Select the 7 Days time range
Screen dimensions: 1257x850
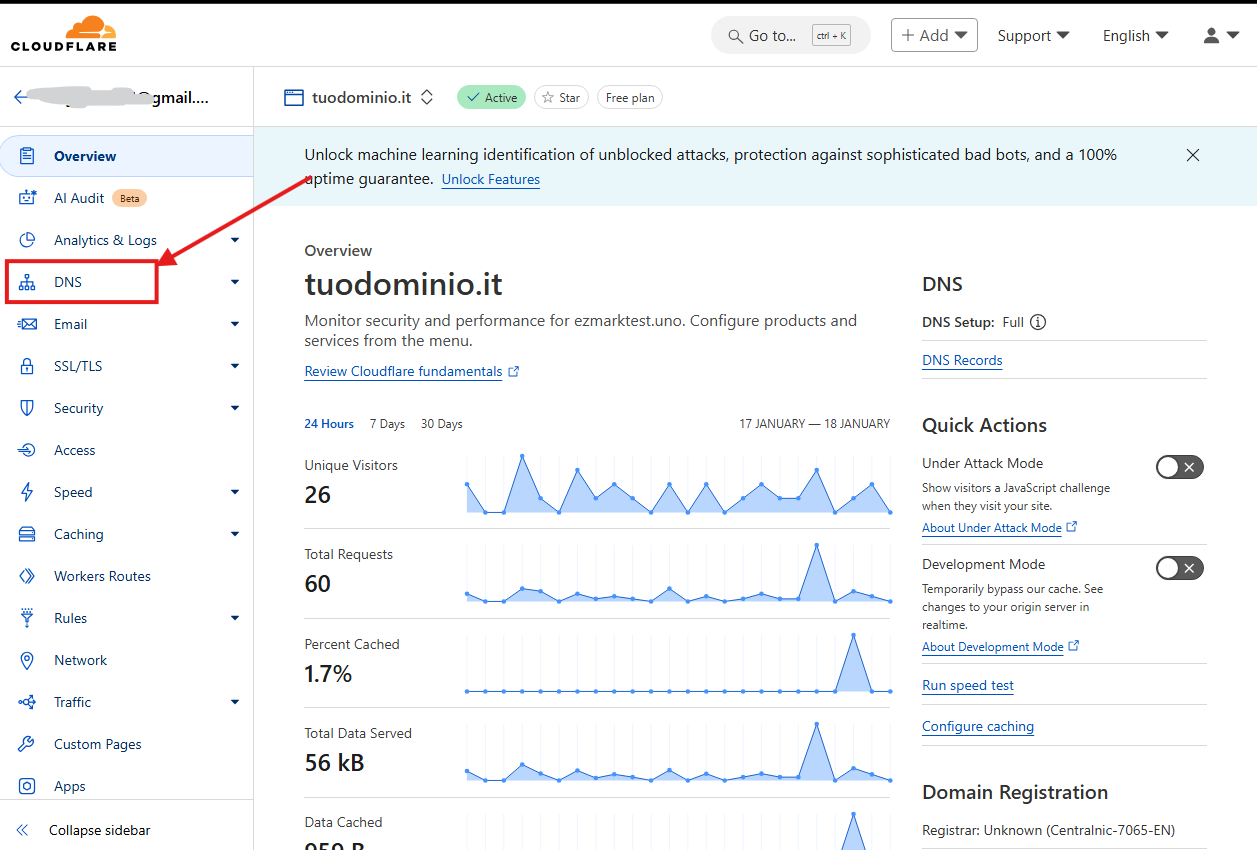pos(387,424)
